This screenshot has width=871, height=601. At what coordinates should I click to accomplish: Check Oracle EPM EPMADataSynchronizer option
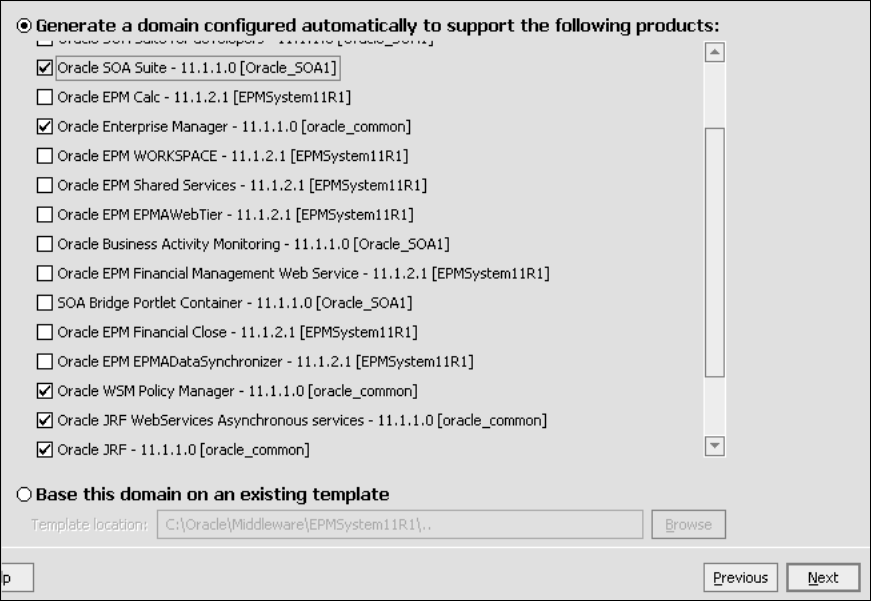coord(43,361)
